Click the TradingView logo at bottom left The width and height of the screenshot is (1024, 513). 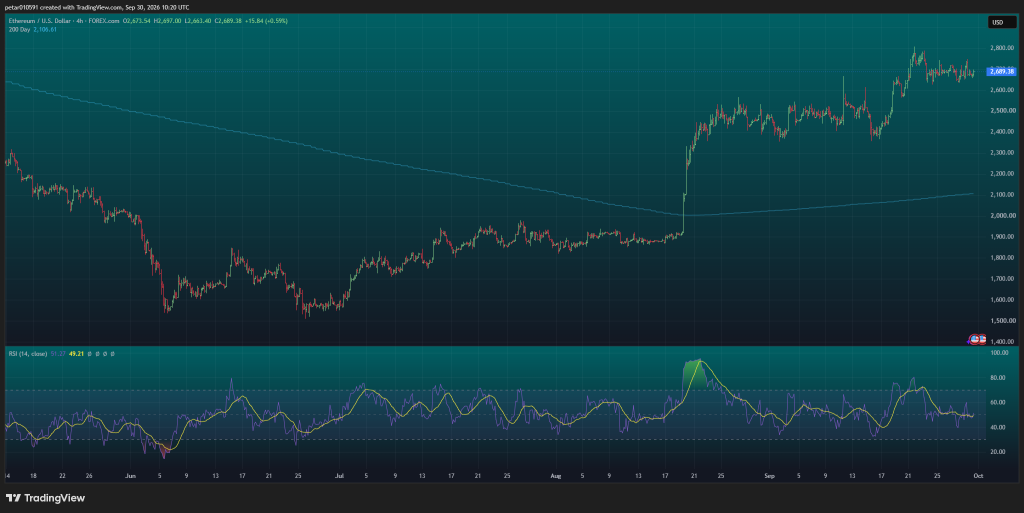point(45,498)
